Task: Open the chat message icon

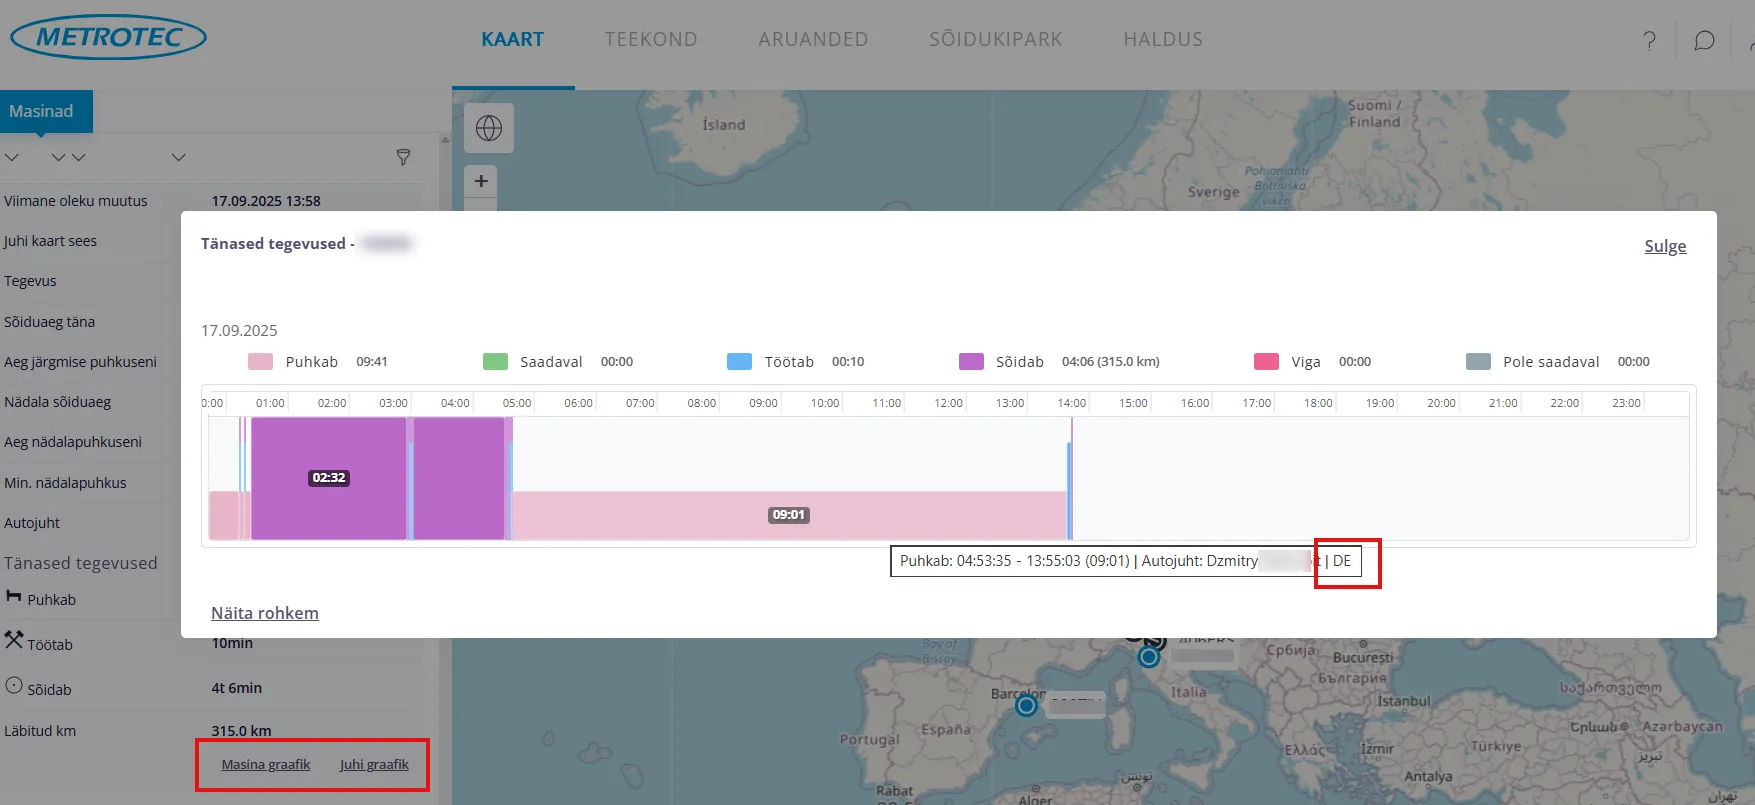Action: click(1704, 40)
